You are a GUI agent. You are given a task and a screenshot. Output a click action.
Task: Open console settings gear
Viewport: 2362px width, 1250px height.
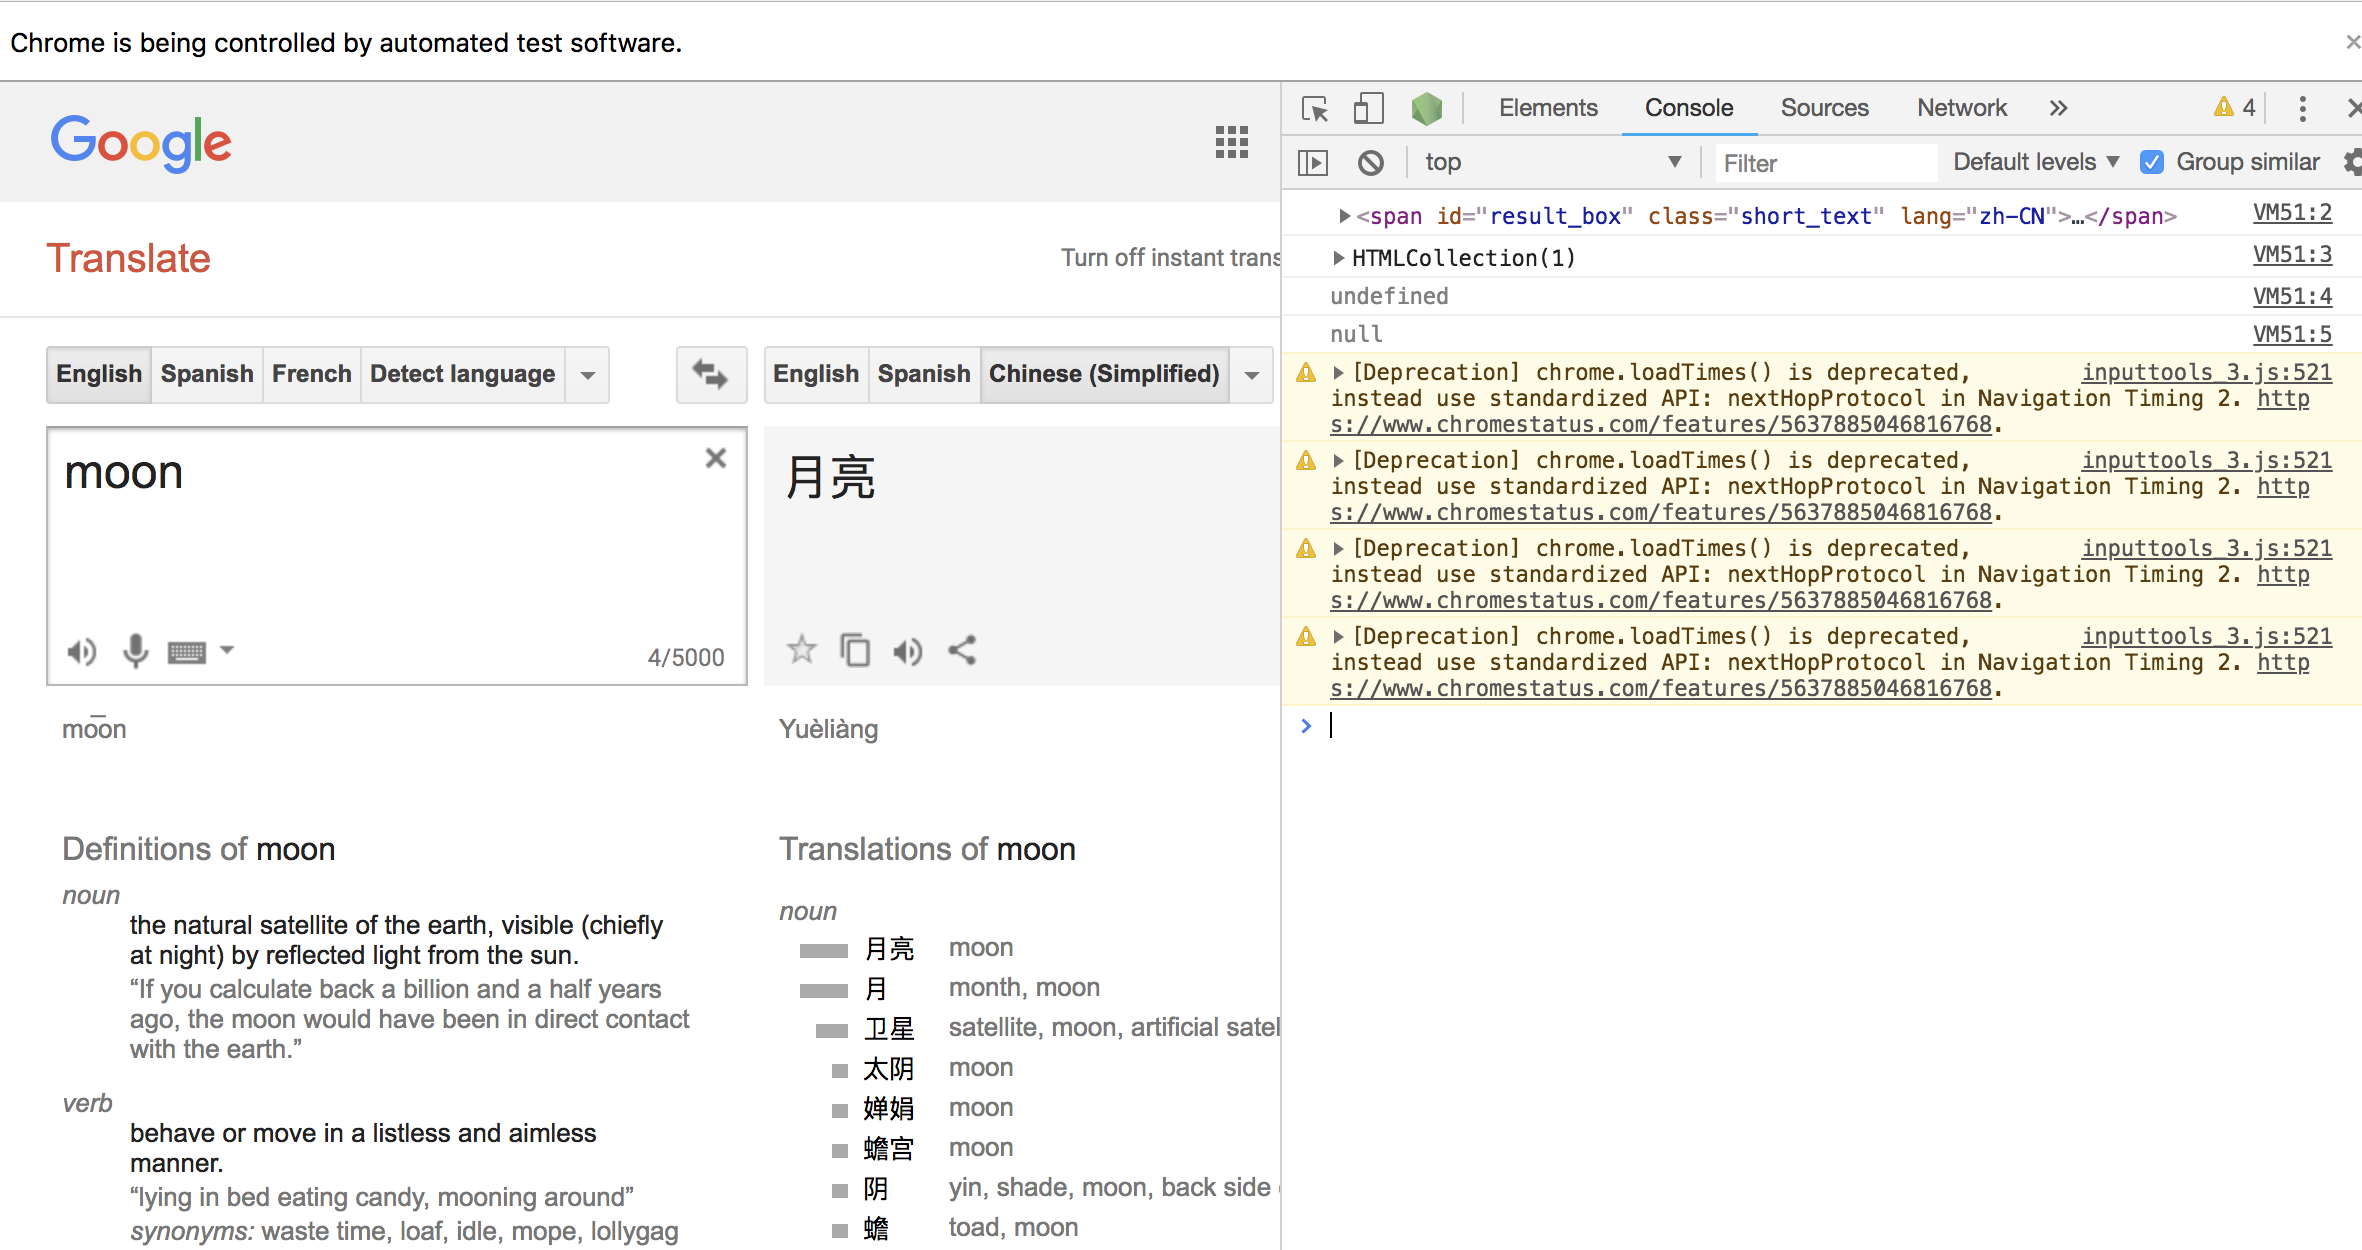2352,162
